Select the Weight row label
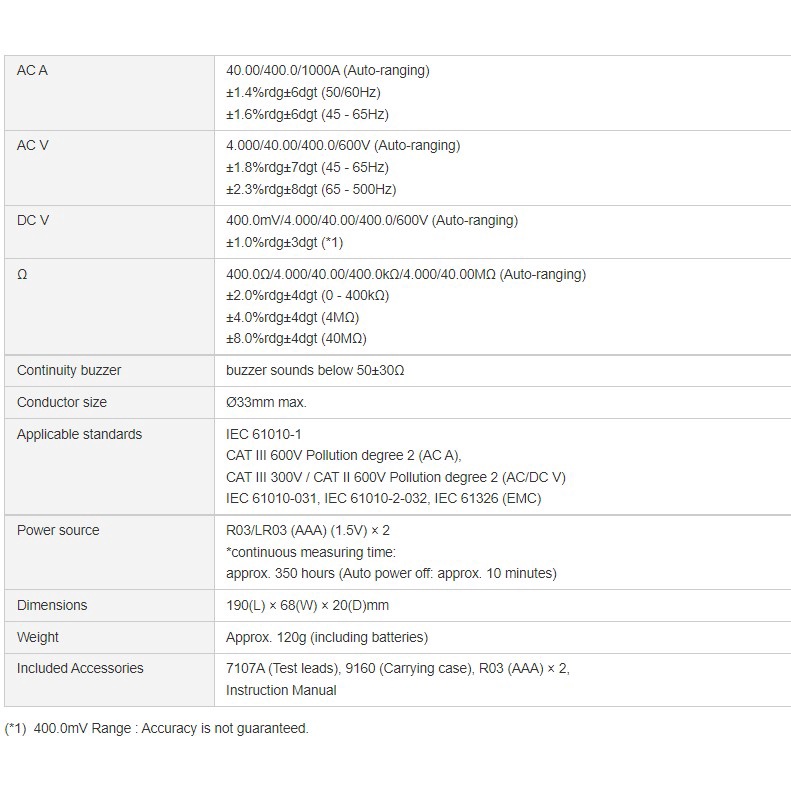791x791 pixels. [38, 637]
